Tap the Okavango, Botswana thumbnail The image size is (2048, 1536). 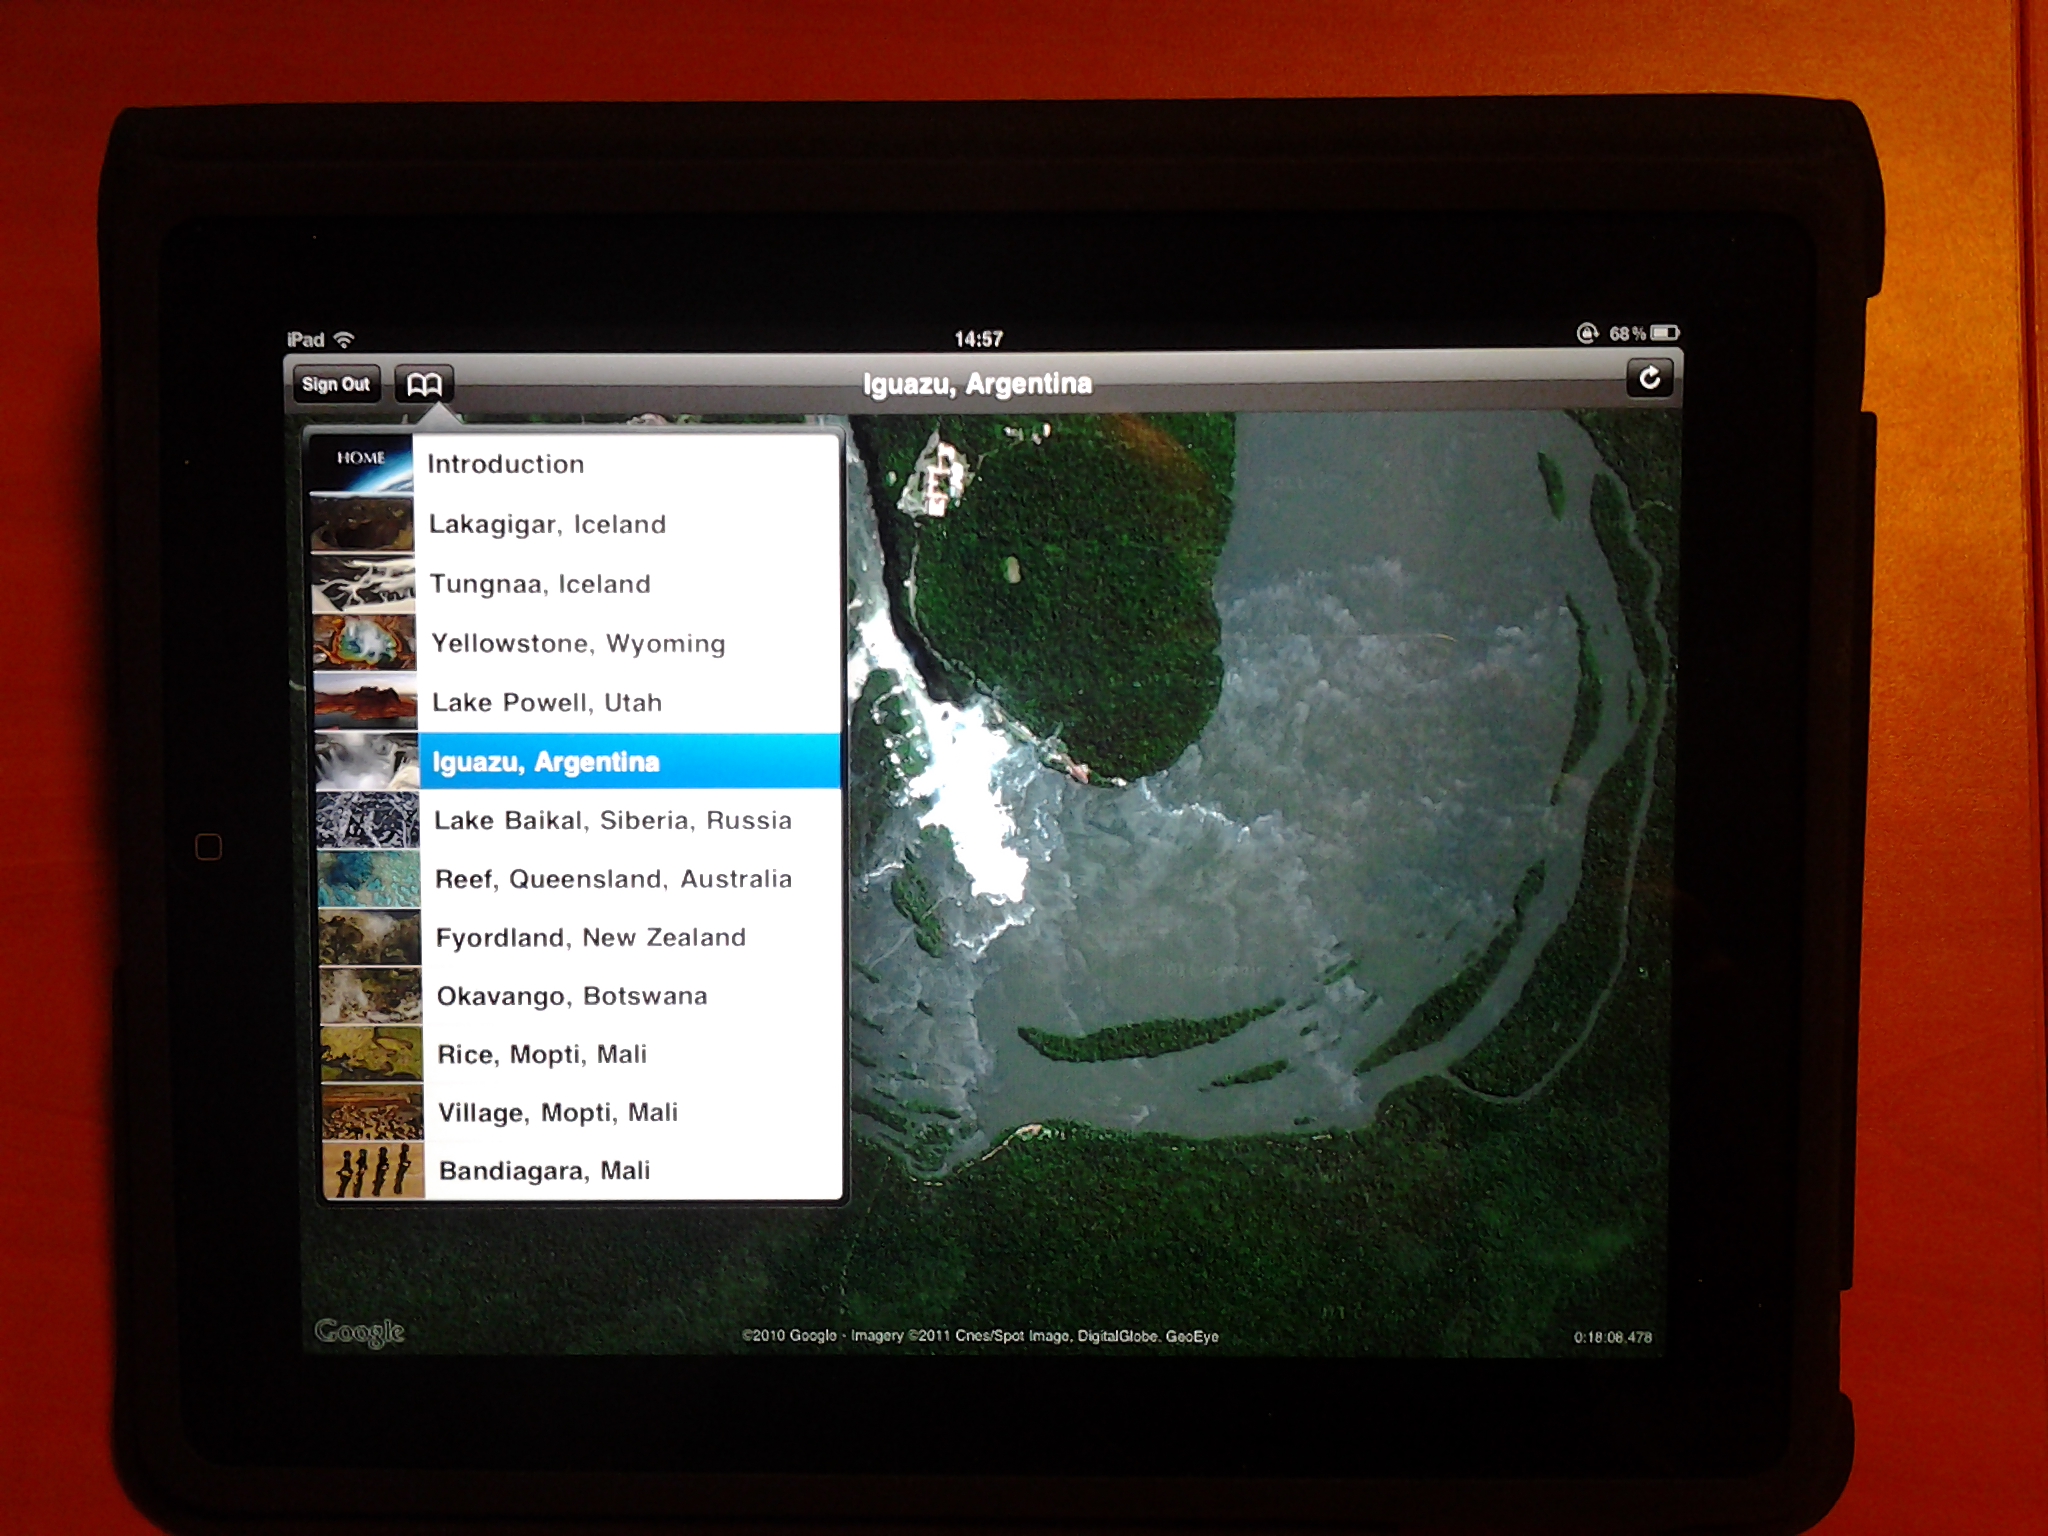click(370, 995)
